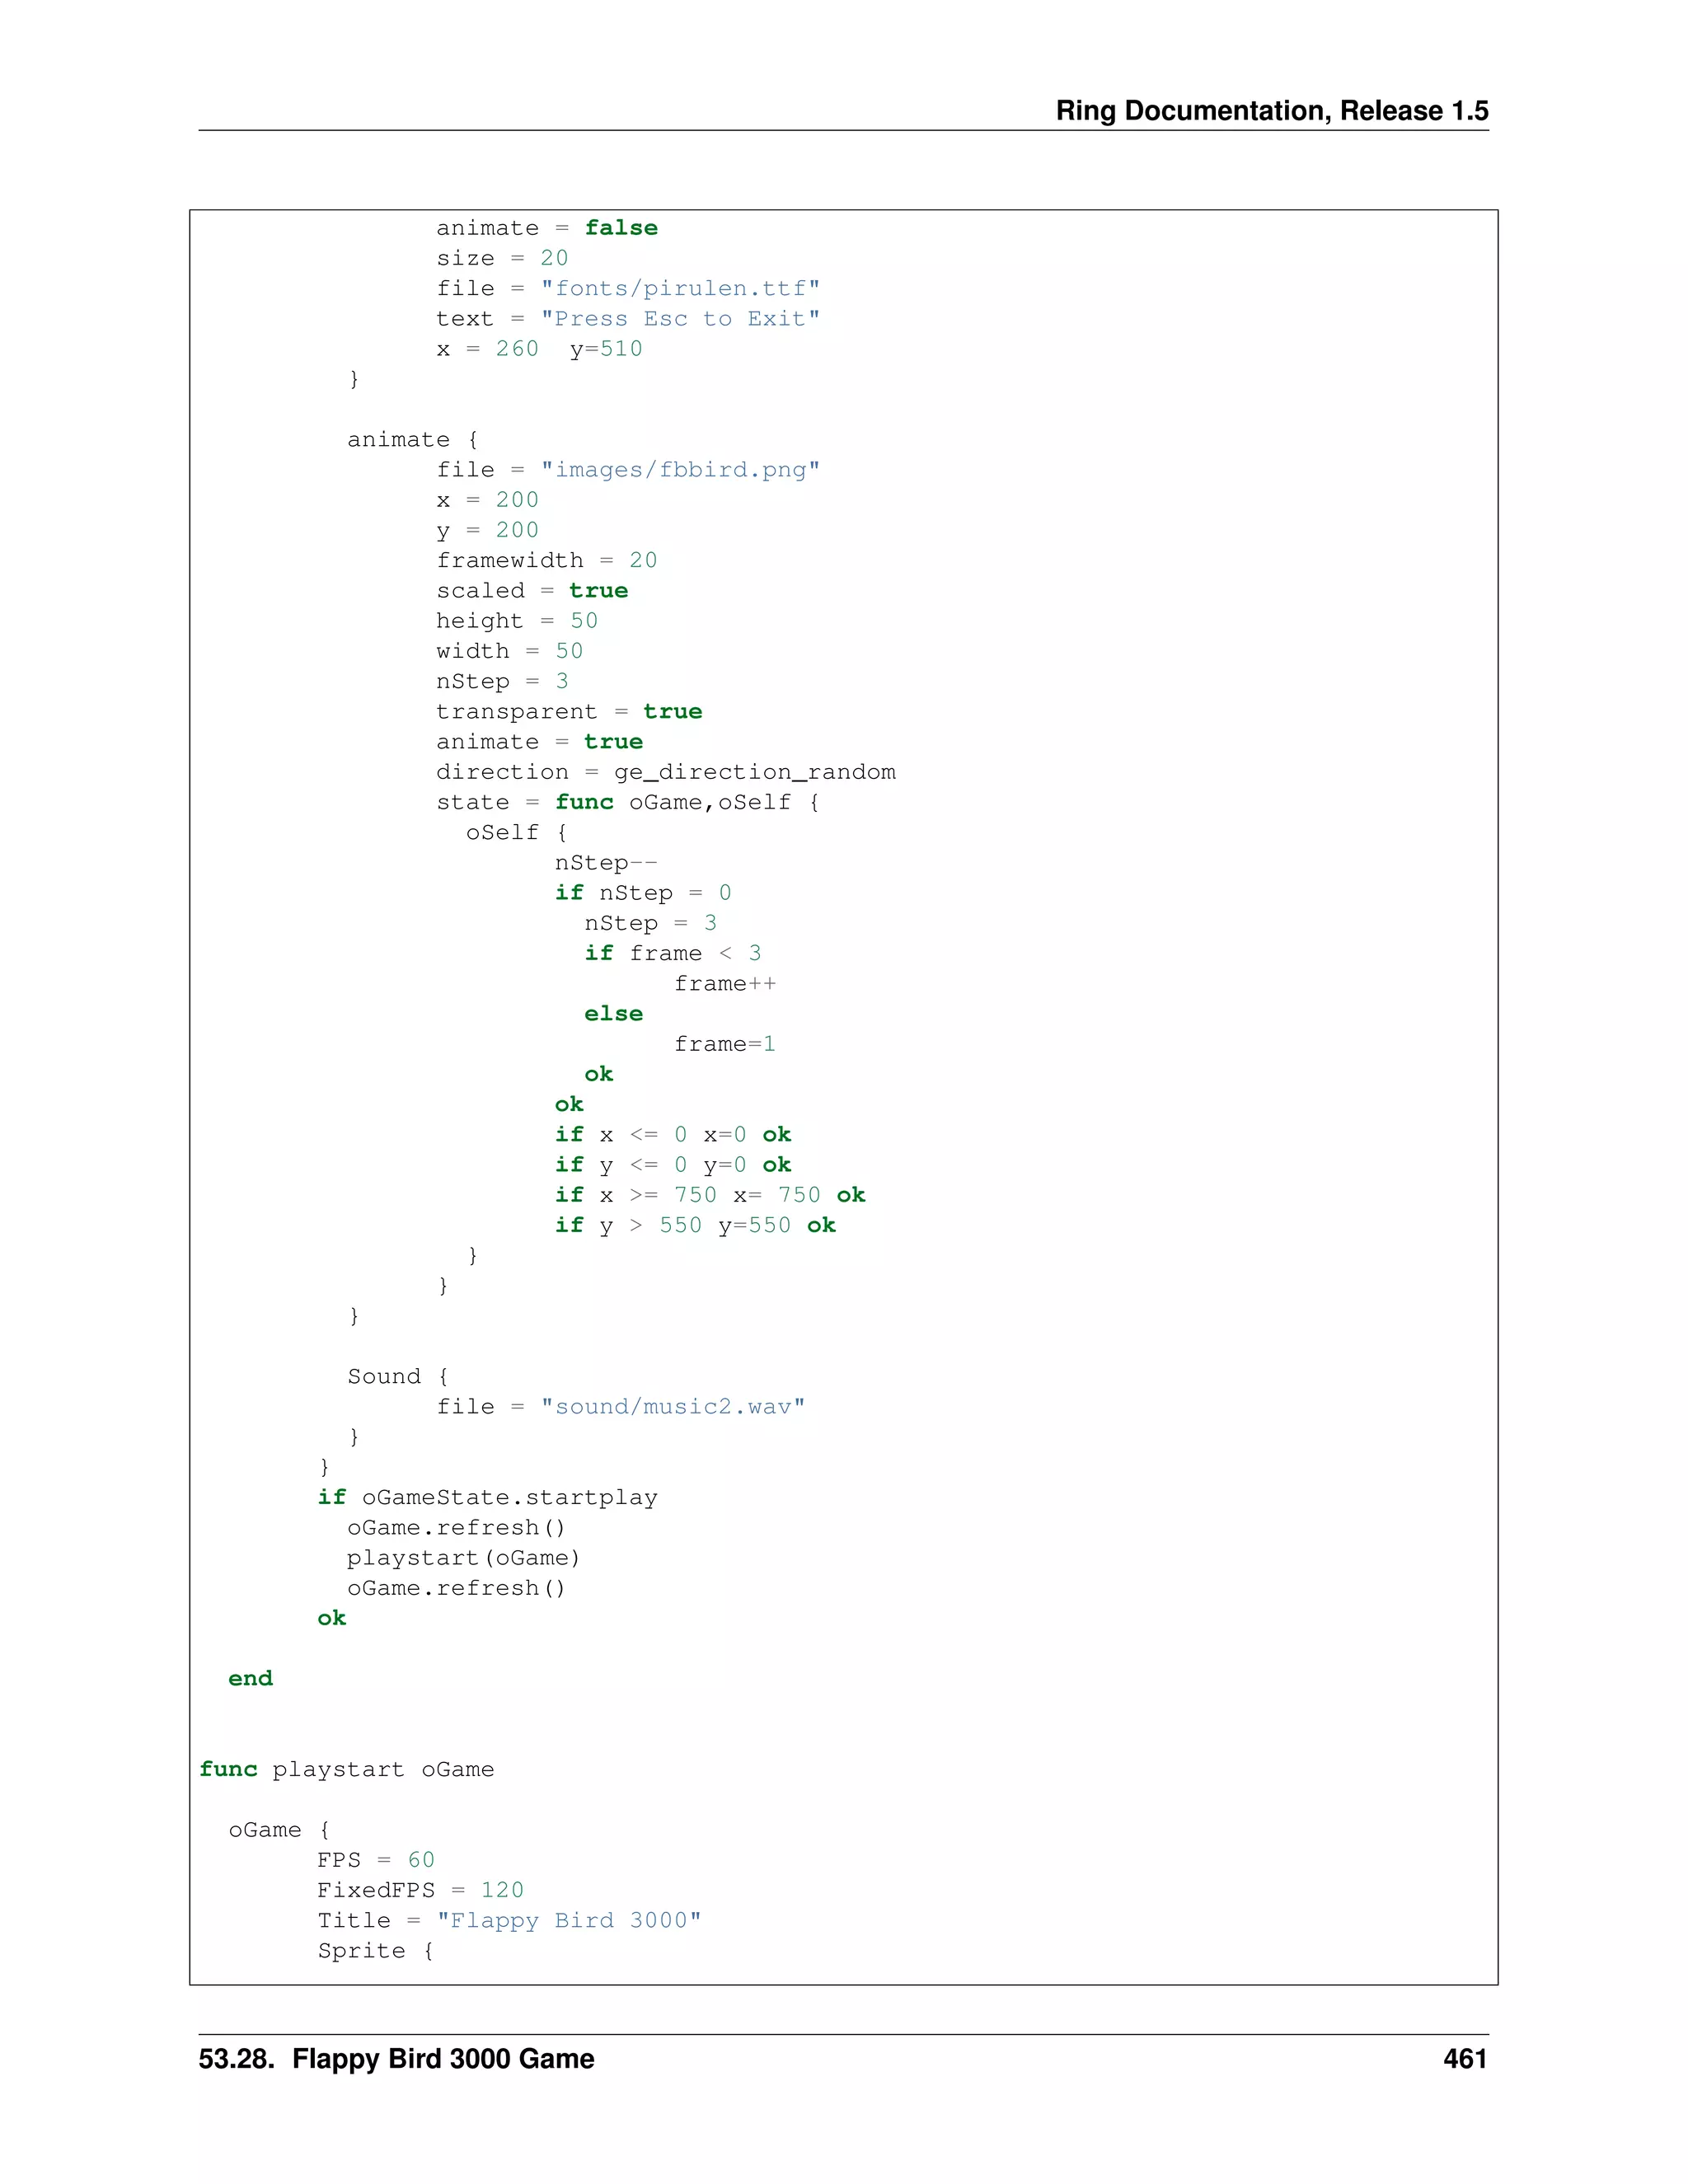Click the header 'Ring Documentation, Release 1.5'

(1272, 110)
